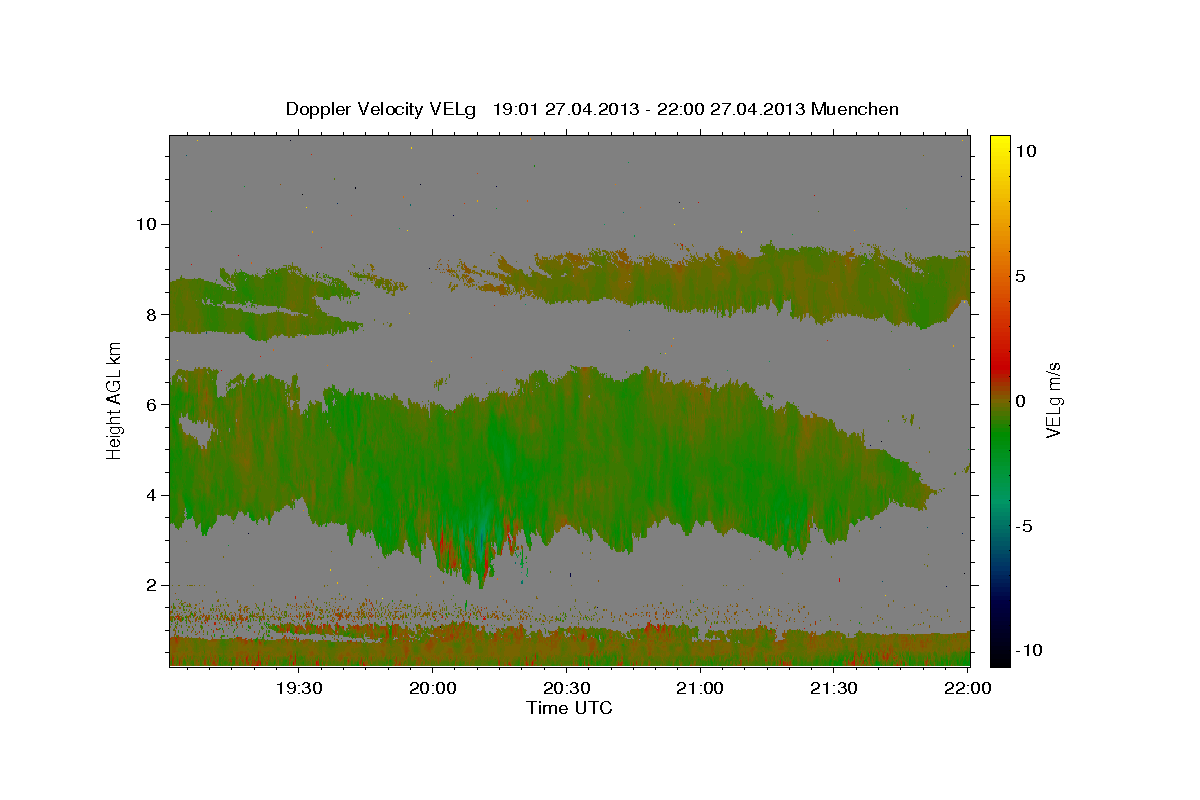Click the date 'Muenchen' in the title

(x=855, y=109)
